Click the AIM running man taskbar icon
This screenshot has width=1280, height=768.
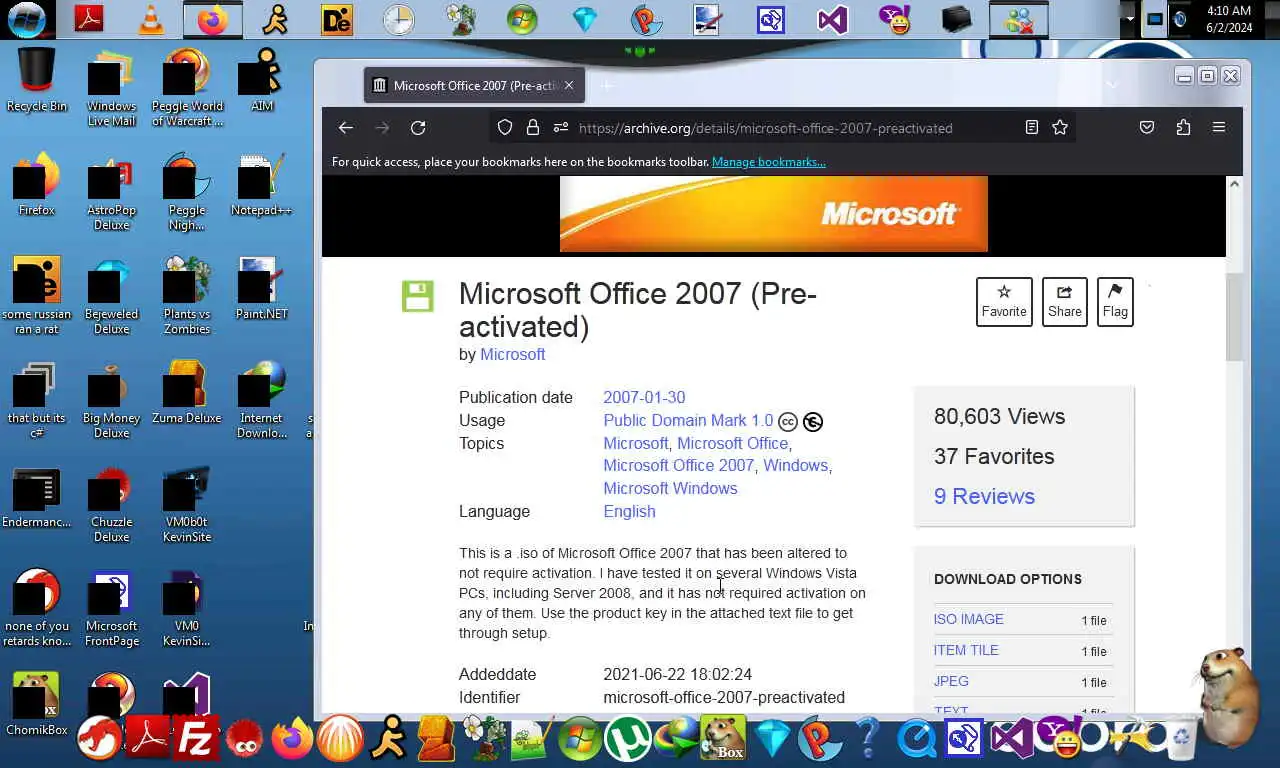275,19
